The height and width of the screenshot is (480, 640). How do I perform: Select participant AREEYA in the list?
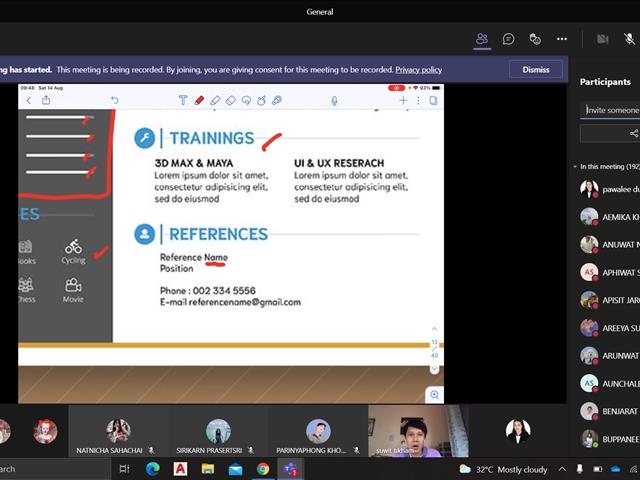(610, 328)
